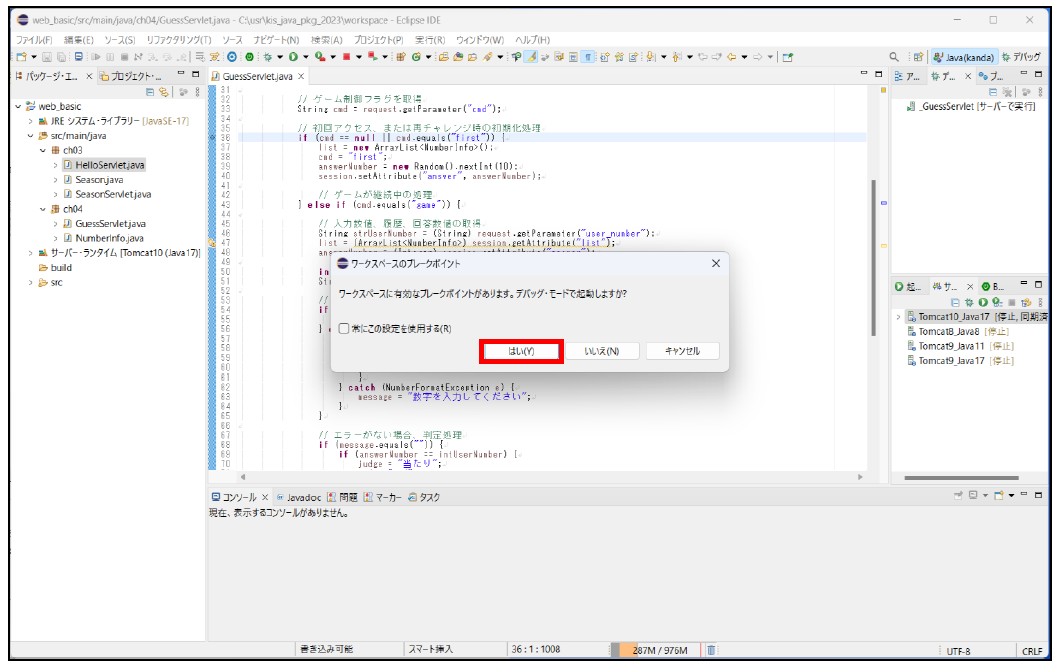
Task: Select HelloServlet.java in the package tree
Action: [109, 165]
